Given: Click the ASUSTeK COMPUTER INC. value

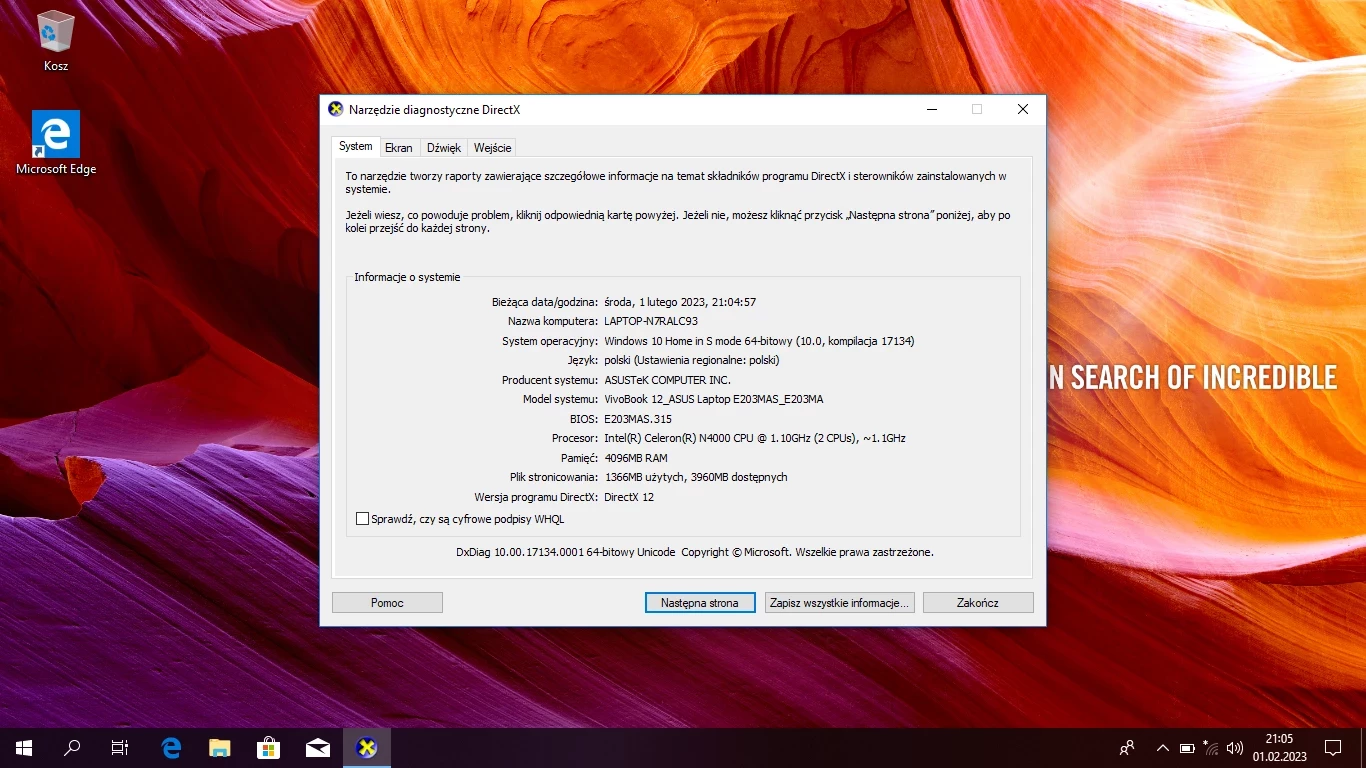Looking at the screenshot, I should (667, 380).
